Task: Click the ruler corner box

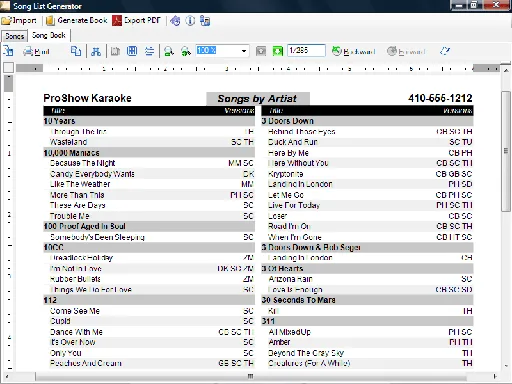Action: [x=8, y=68]
